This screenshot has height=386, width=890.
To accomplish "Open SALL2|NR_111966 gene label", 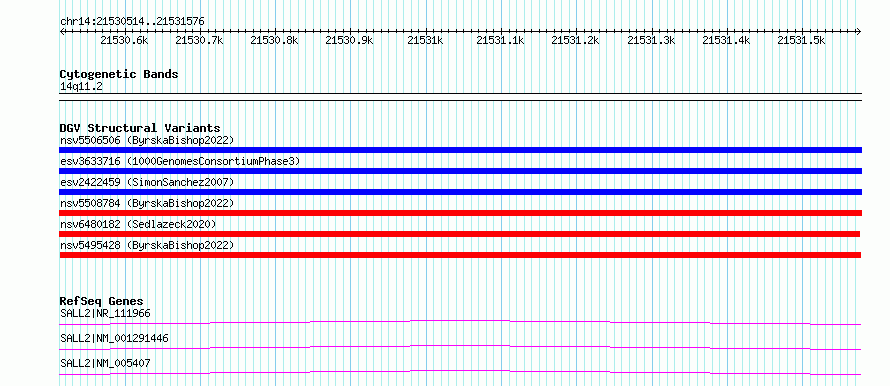I will coord(105,313).
